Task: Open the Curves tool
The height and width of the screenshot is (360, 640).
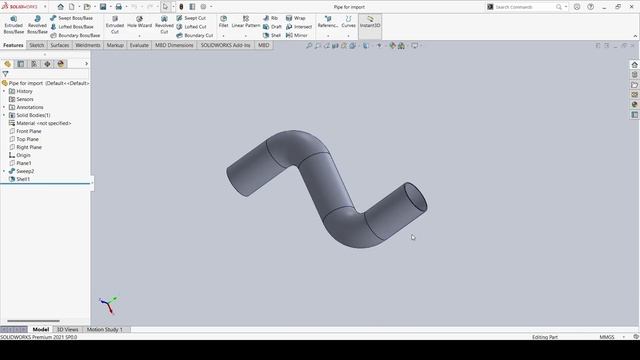Action: coord(348,22)
